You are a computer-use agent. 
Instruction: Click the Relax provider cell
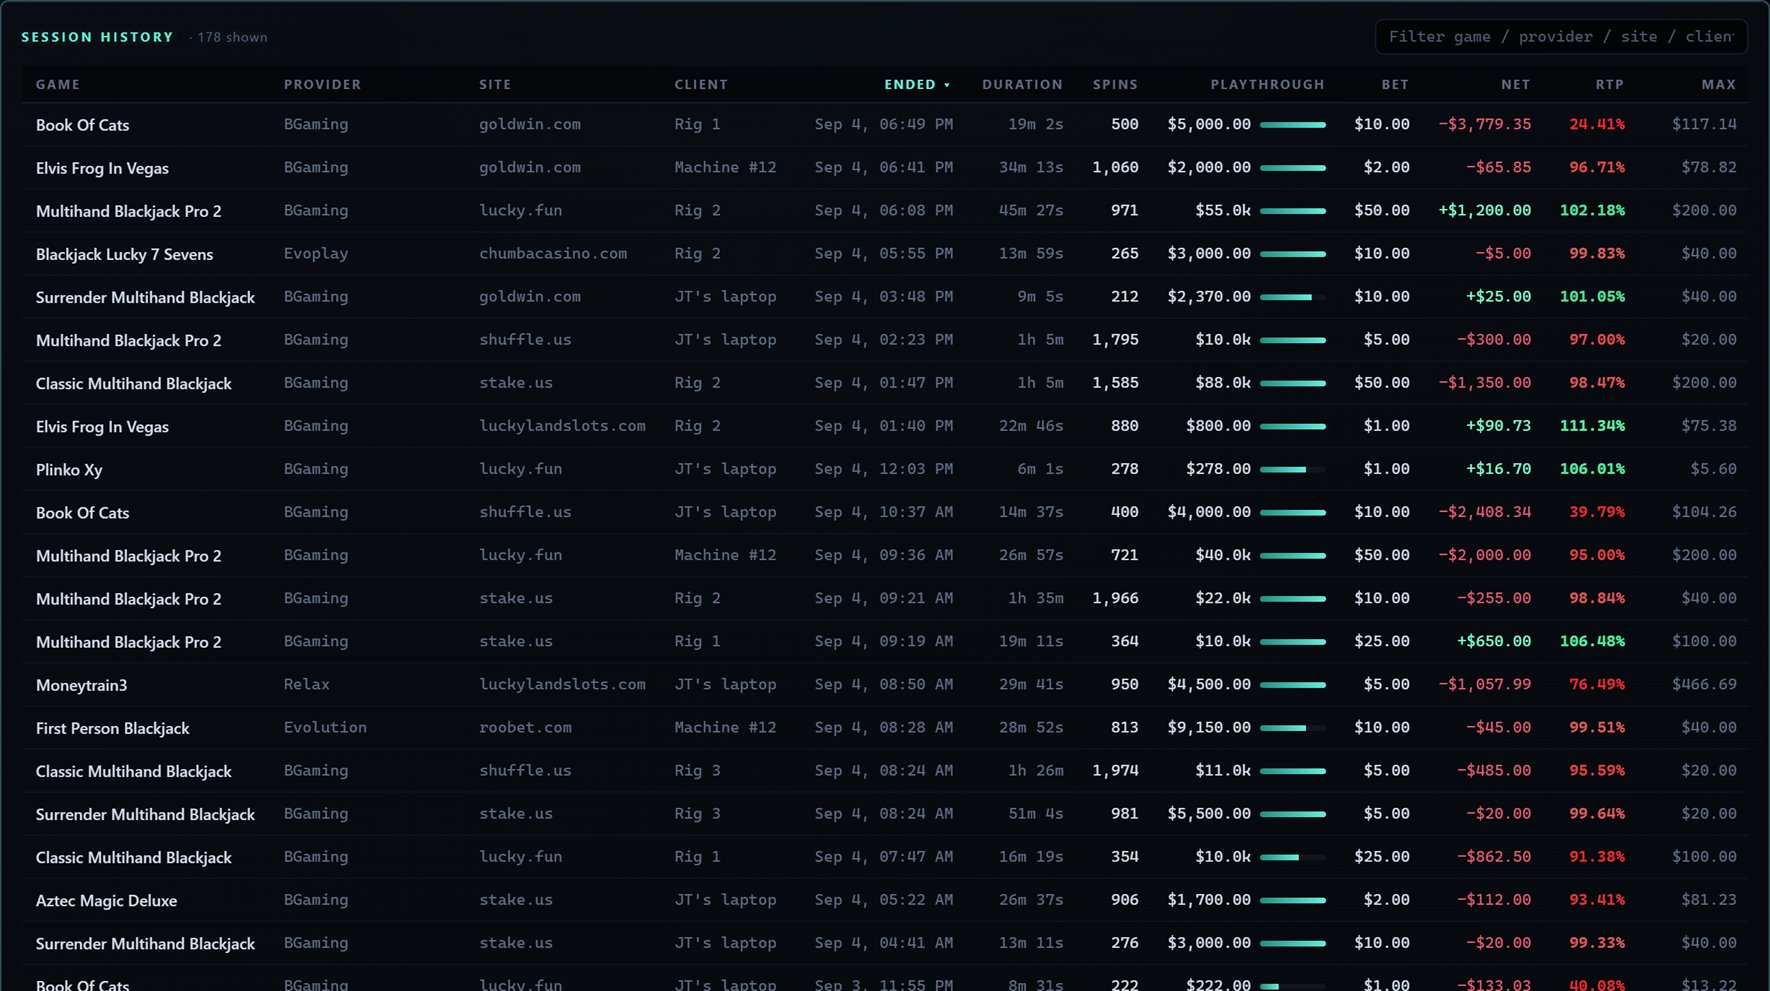tap(306, 685)
